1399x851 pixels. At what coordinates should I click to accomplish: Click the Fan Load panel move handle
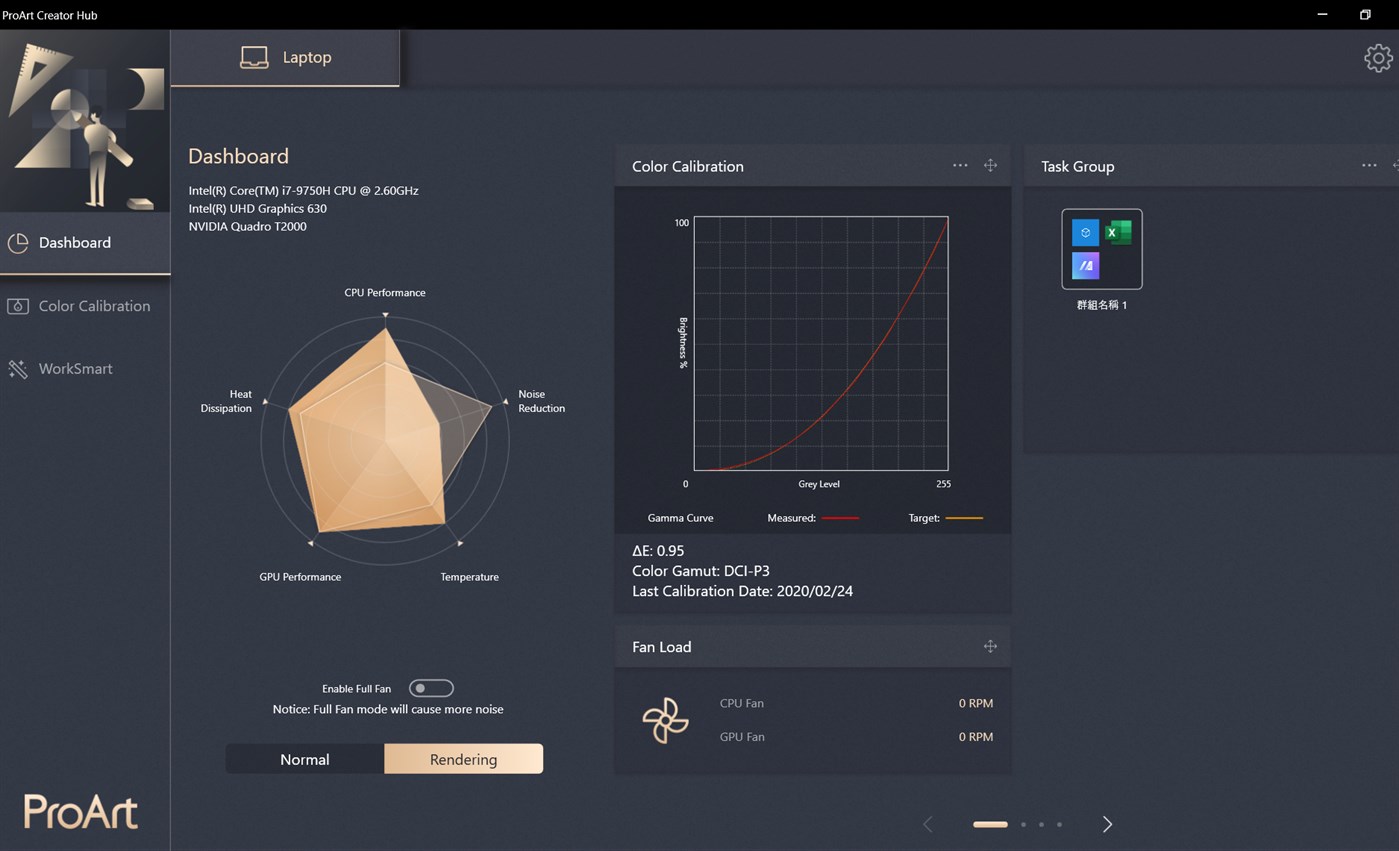coord(990,646)
